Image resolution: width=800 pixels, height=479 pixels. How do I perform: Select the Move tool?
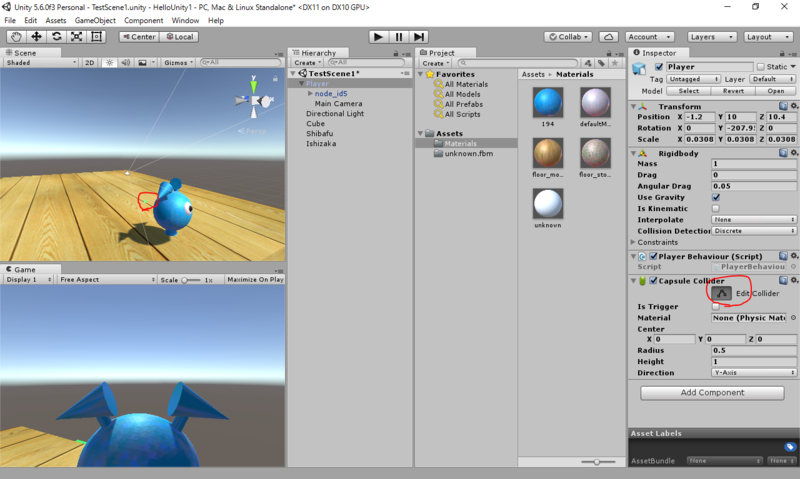36,37
